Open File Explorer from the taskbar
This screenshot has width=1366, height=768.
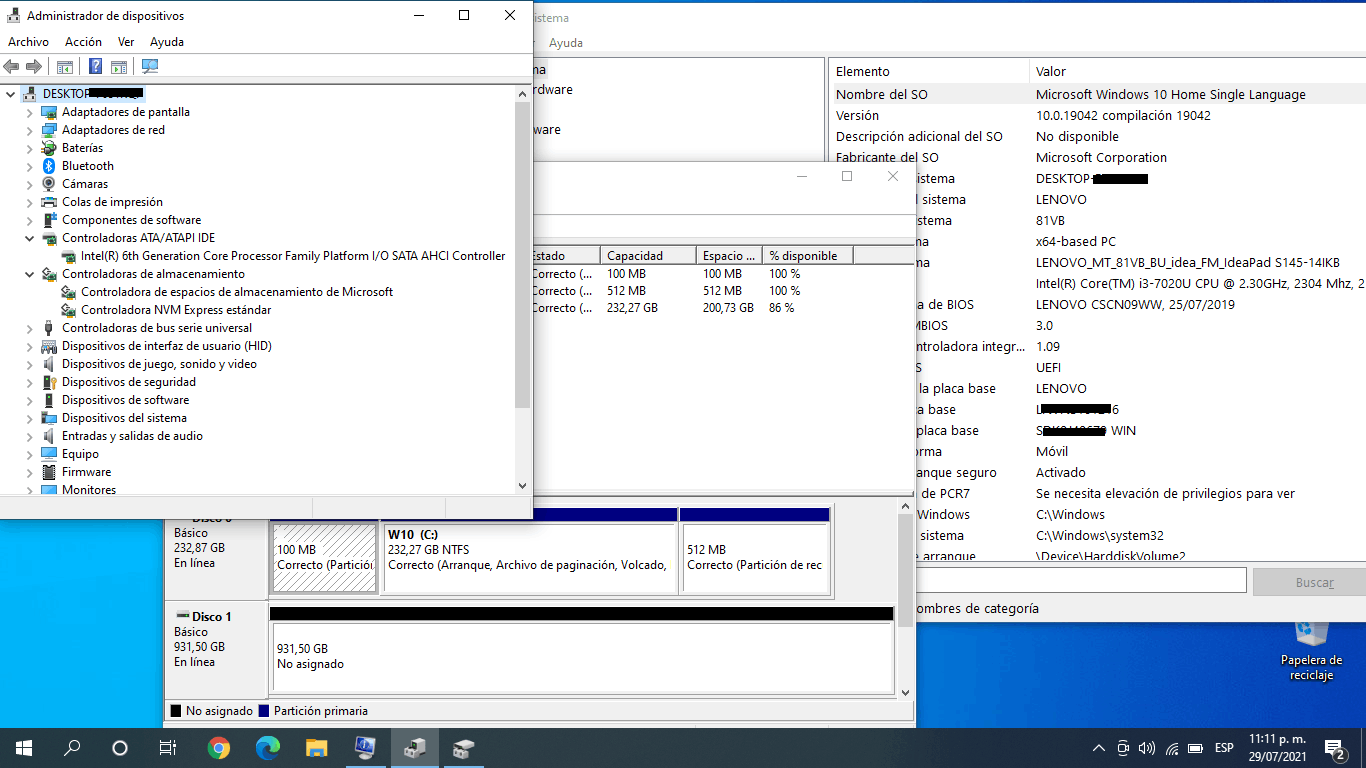316,747
